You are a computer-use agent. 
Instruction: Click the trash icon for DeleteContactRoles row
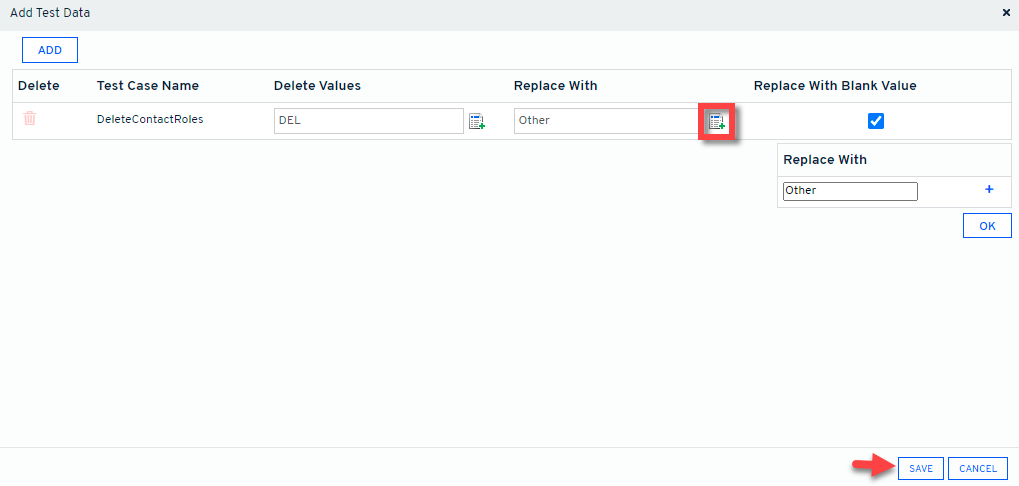click(30, 119)
